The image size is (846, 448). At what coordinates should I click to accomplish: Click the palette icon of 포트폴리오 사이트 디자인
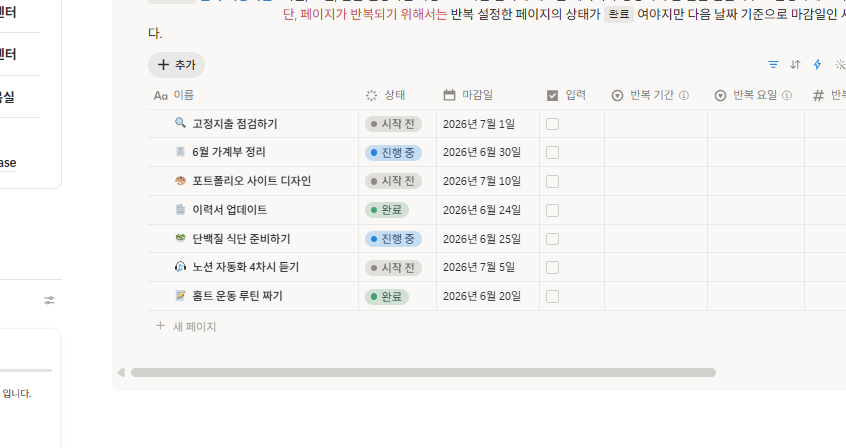coord(180,181)
